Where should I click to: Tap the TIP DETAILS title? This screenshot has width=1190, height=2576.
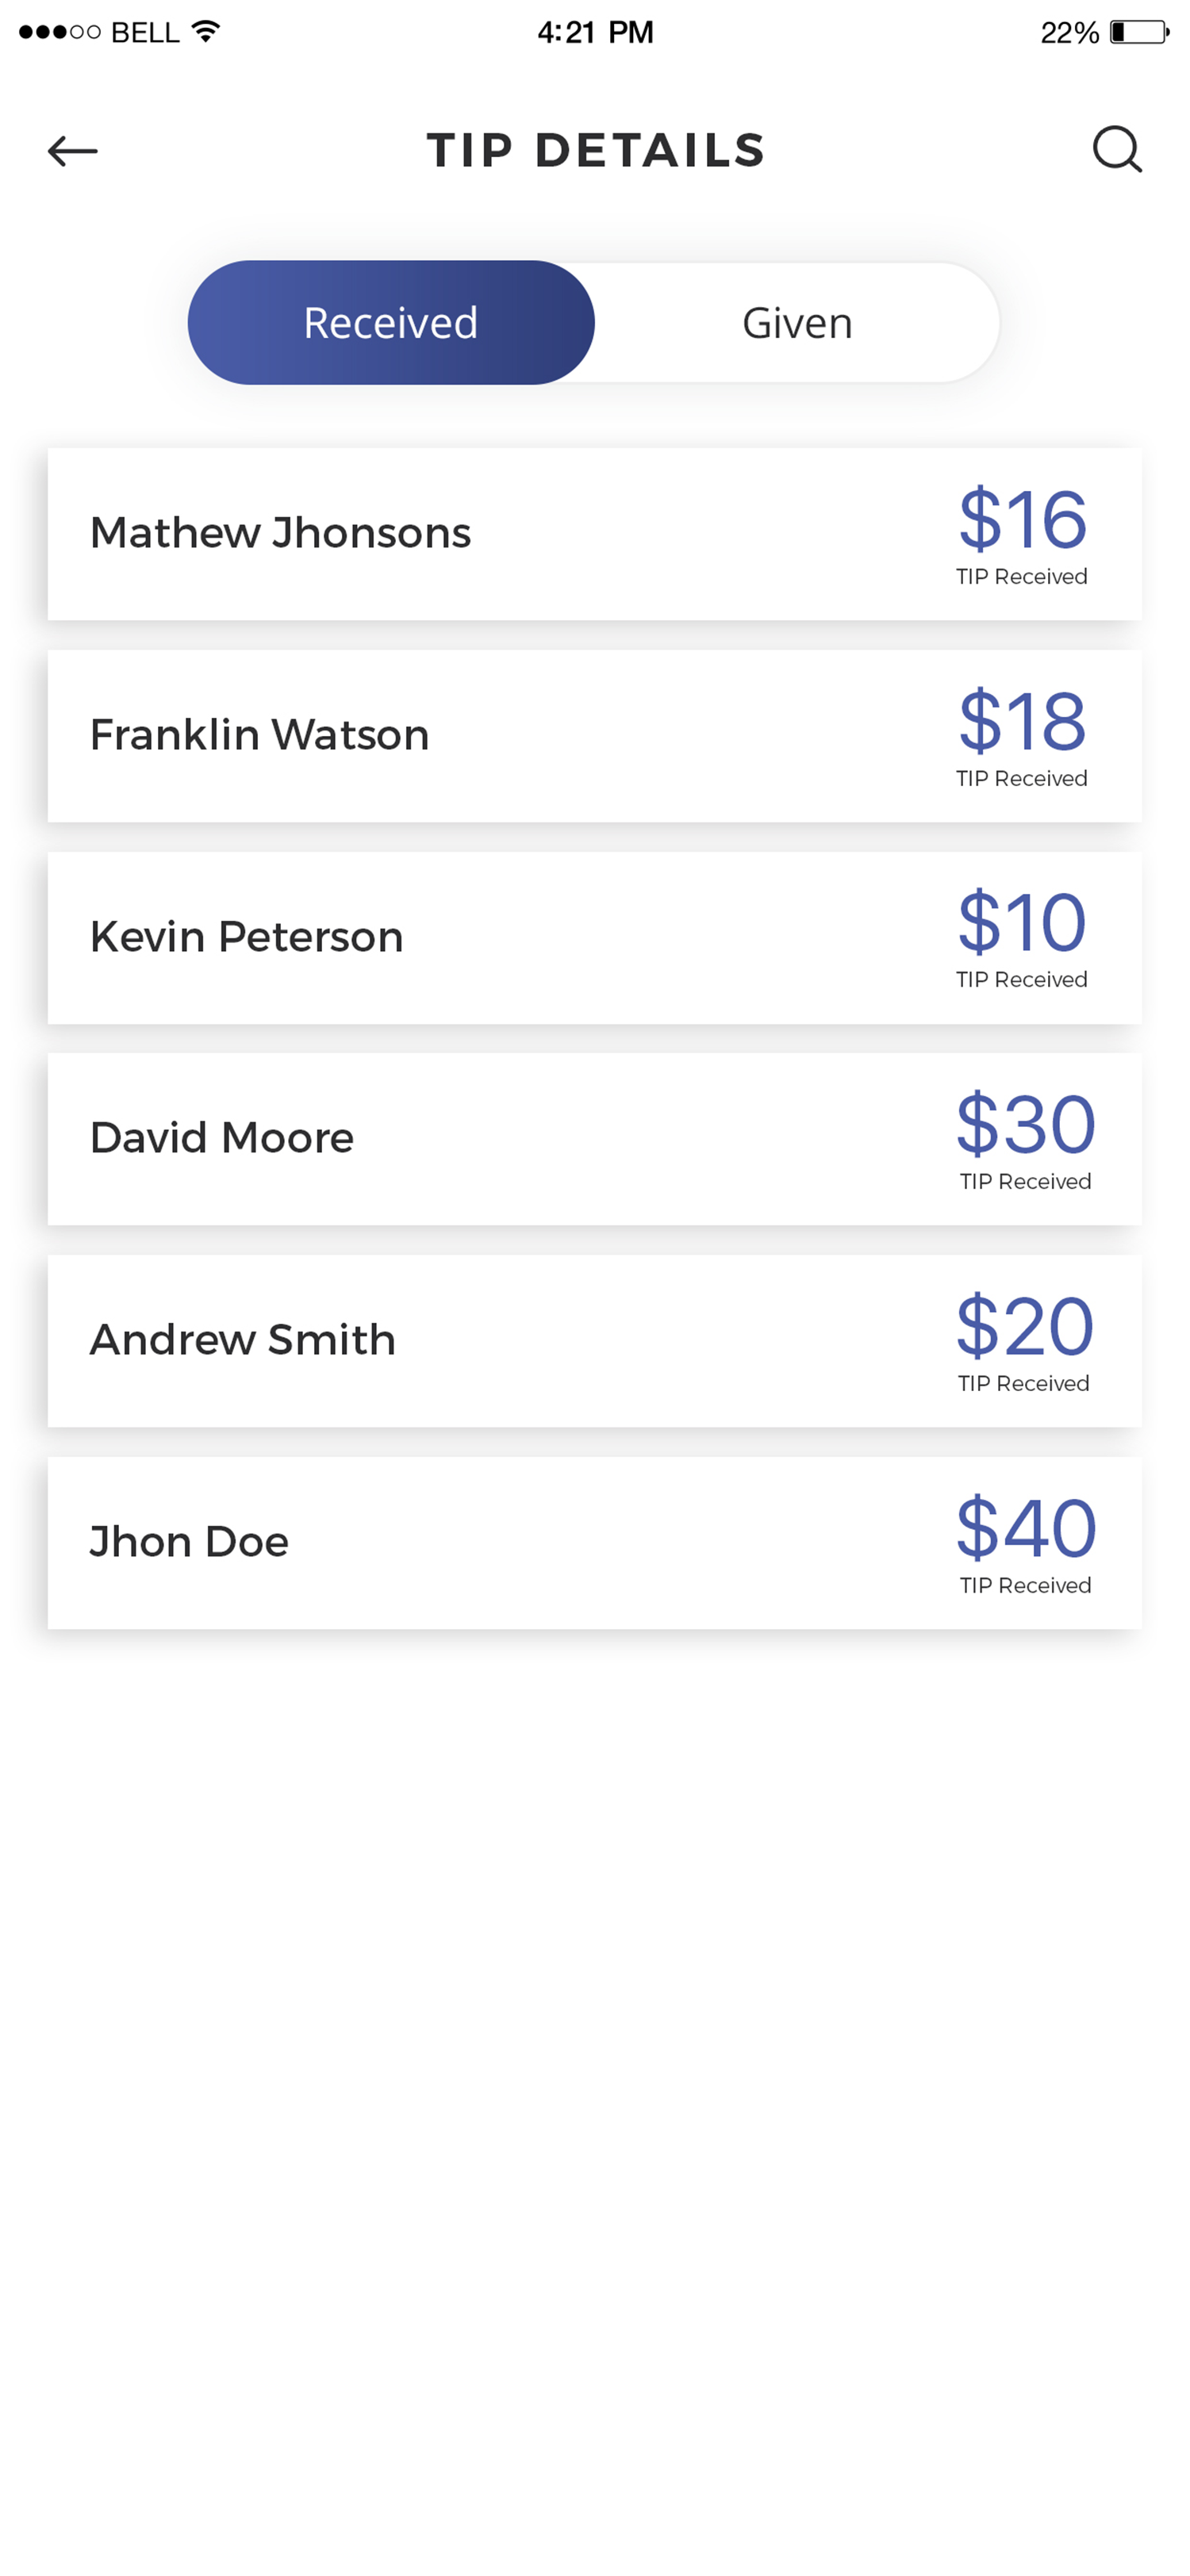pos(596,151)
